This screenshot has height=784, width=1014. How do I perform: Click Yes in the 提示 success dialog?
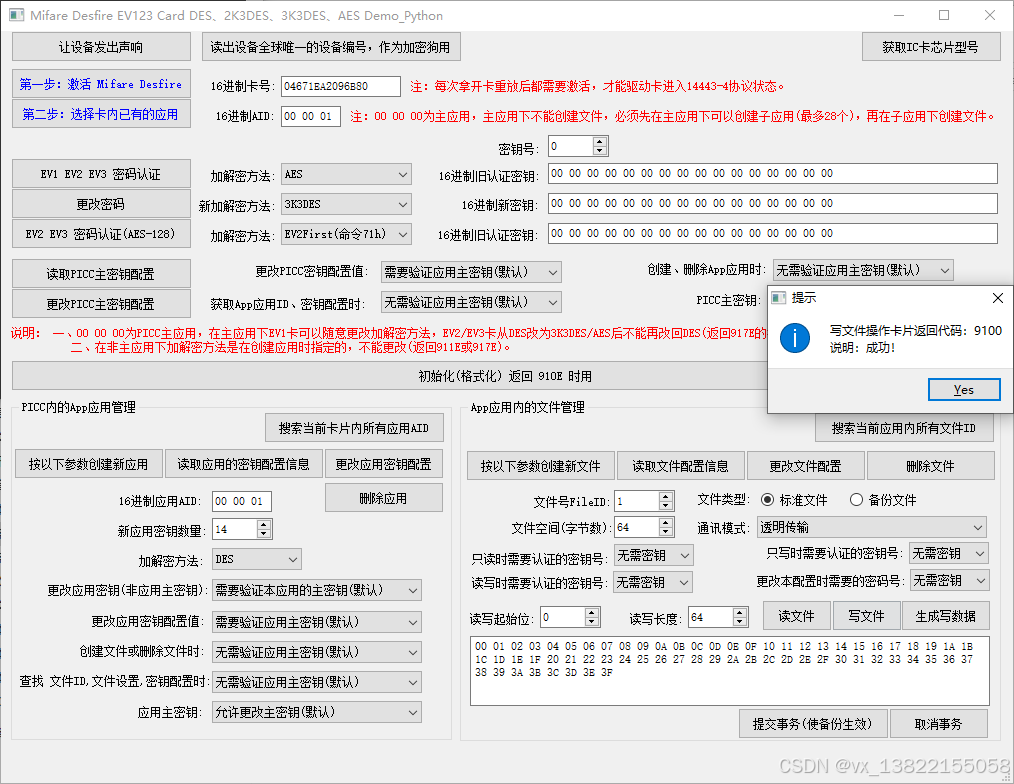[x=963, y=389]
